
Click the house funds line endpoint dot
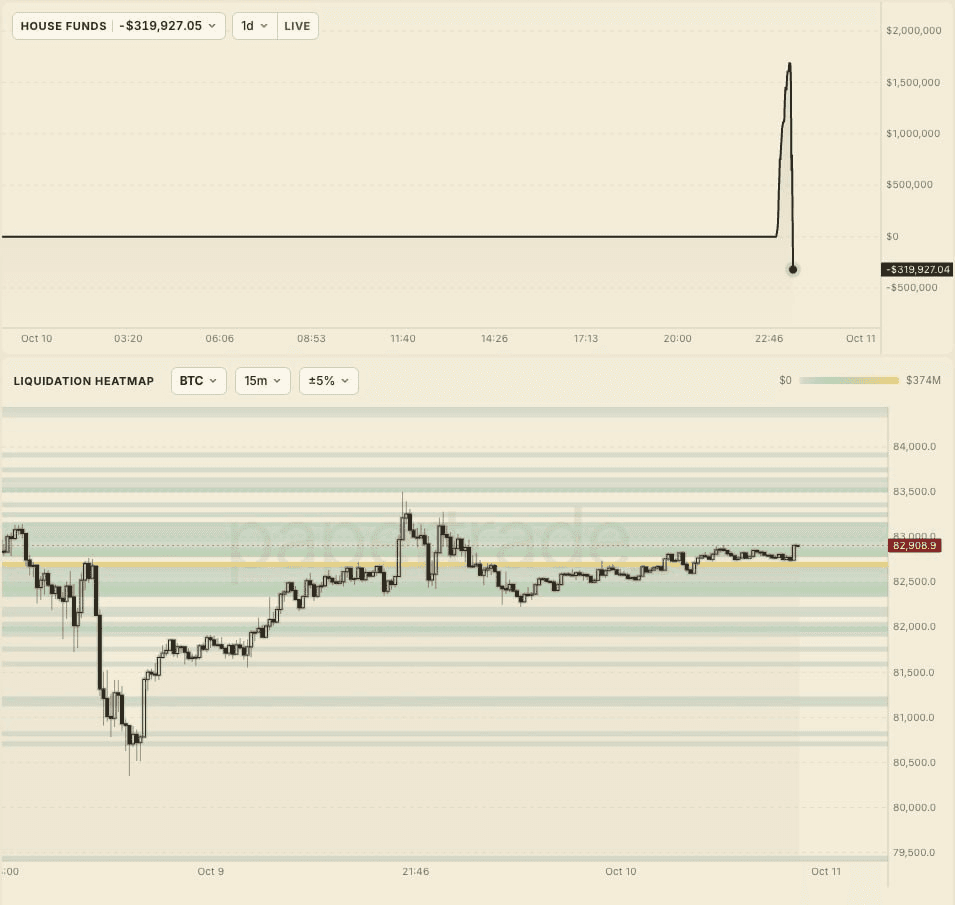[793, 269]
